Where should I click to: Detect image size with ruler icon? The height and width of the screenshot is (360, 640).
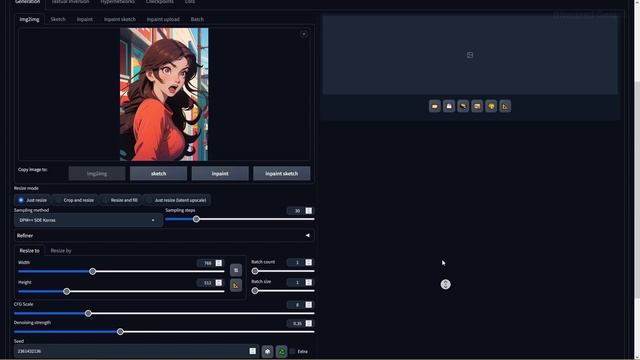[236, 285]
